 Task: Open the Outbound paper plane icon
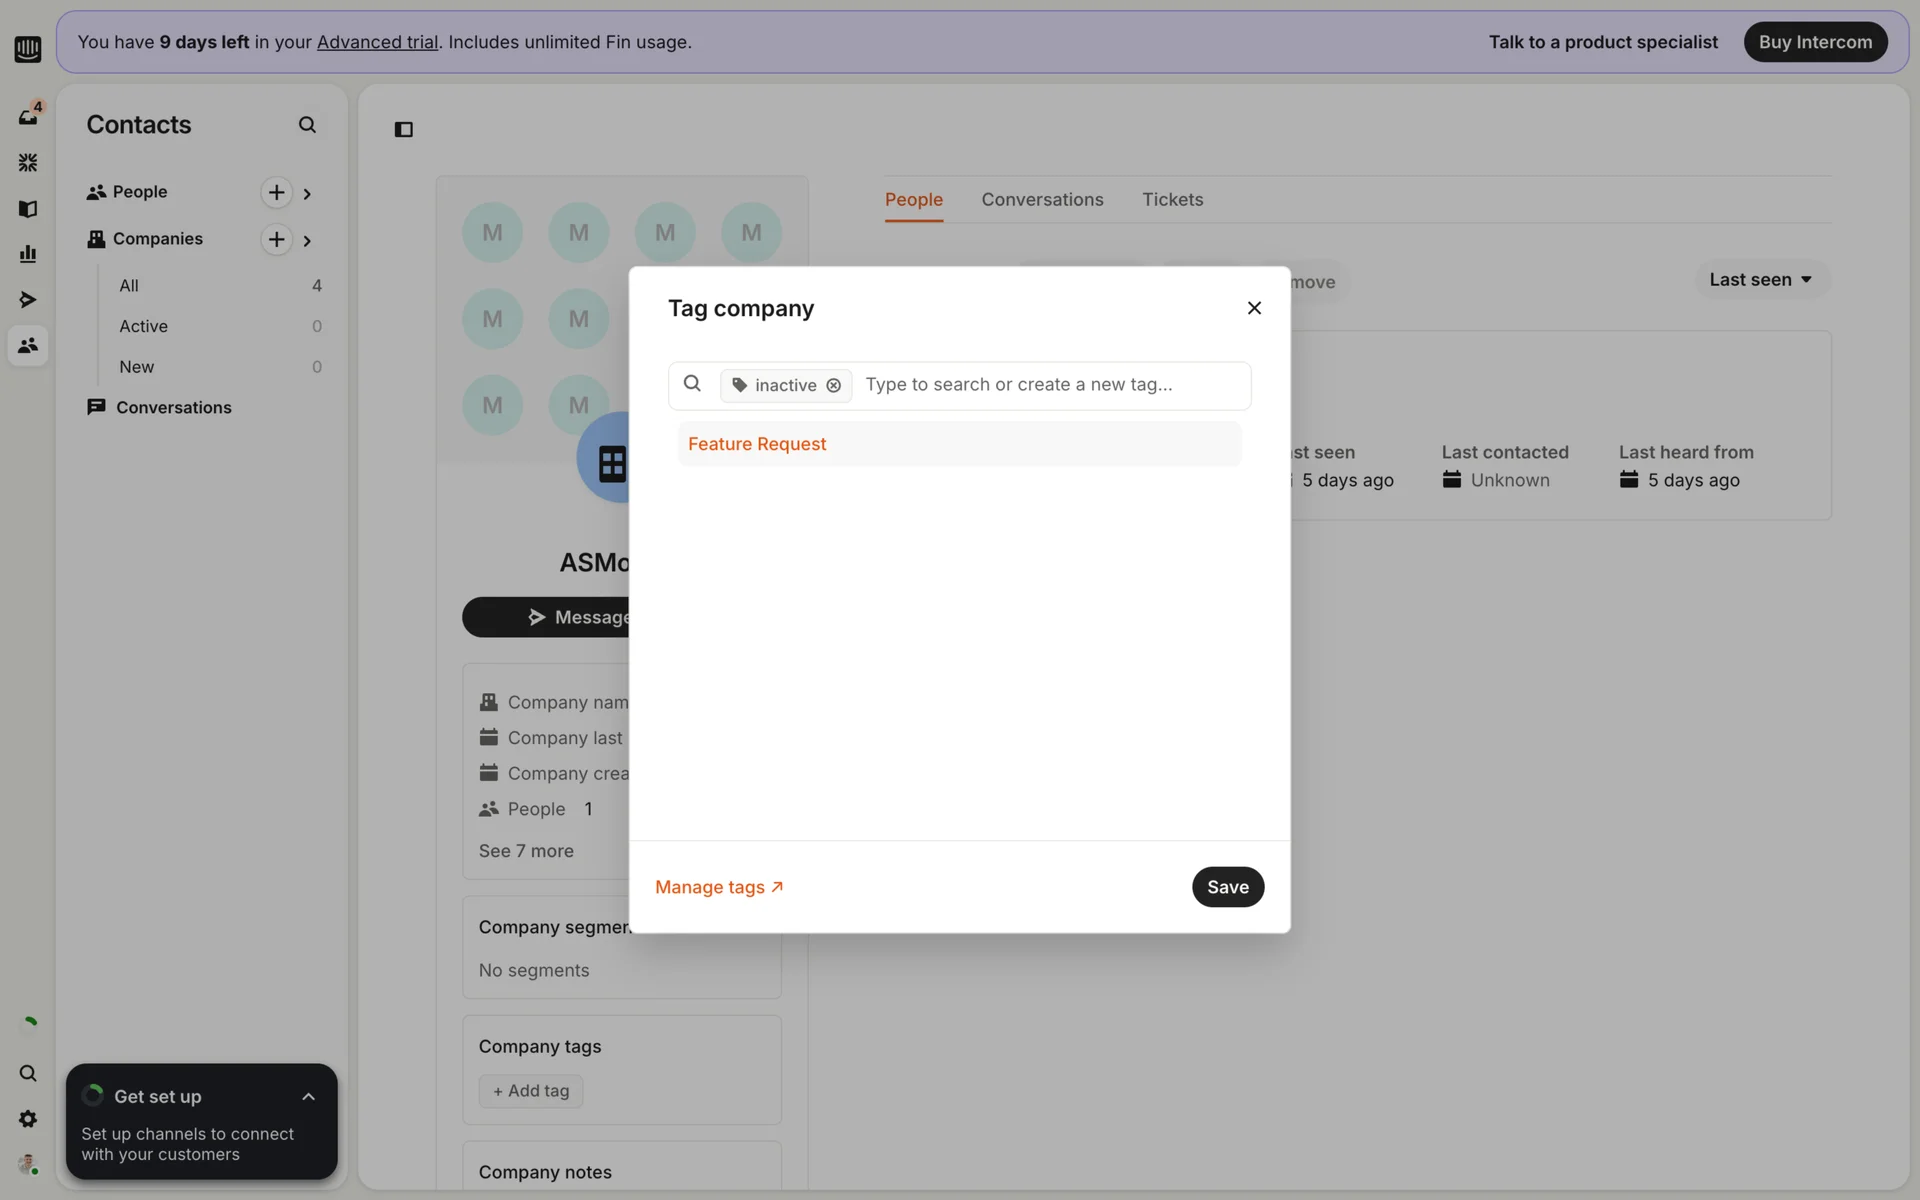pos(28,300)
